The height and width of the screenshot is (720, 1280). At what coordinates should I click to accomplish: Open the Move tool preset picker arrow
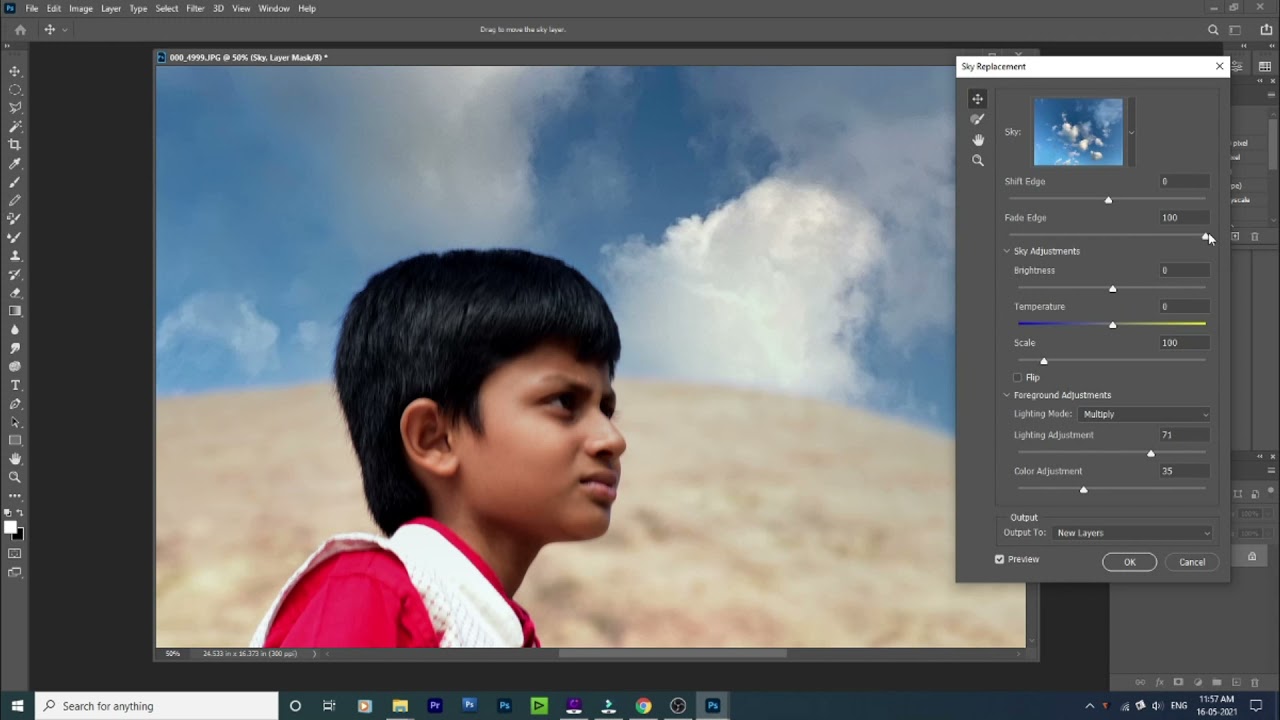pos(65,30)
